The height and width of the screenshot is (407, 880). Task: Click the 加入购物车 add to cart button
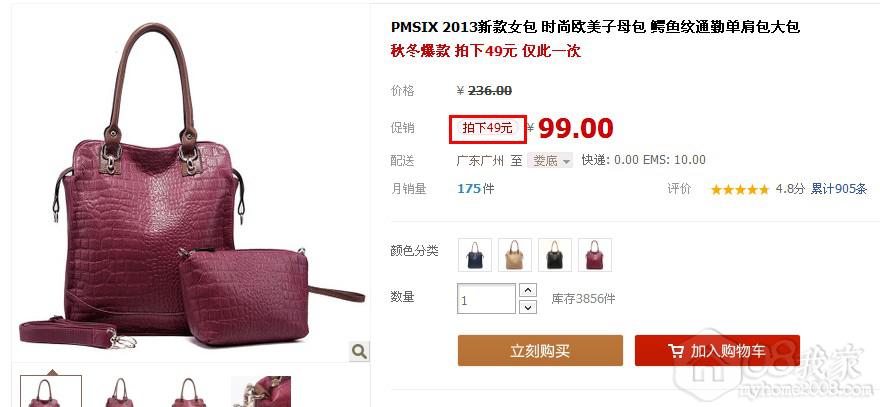[x=717, y=351]
